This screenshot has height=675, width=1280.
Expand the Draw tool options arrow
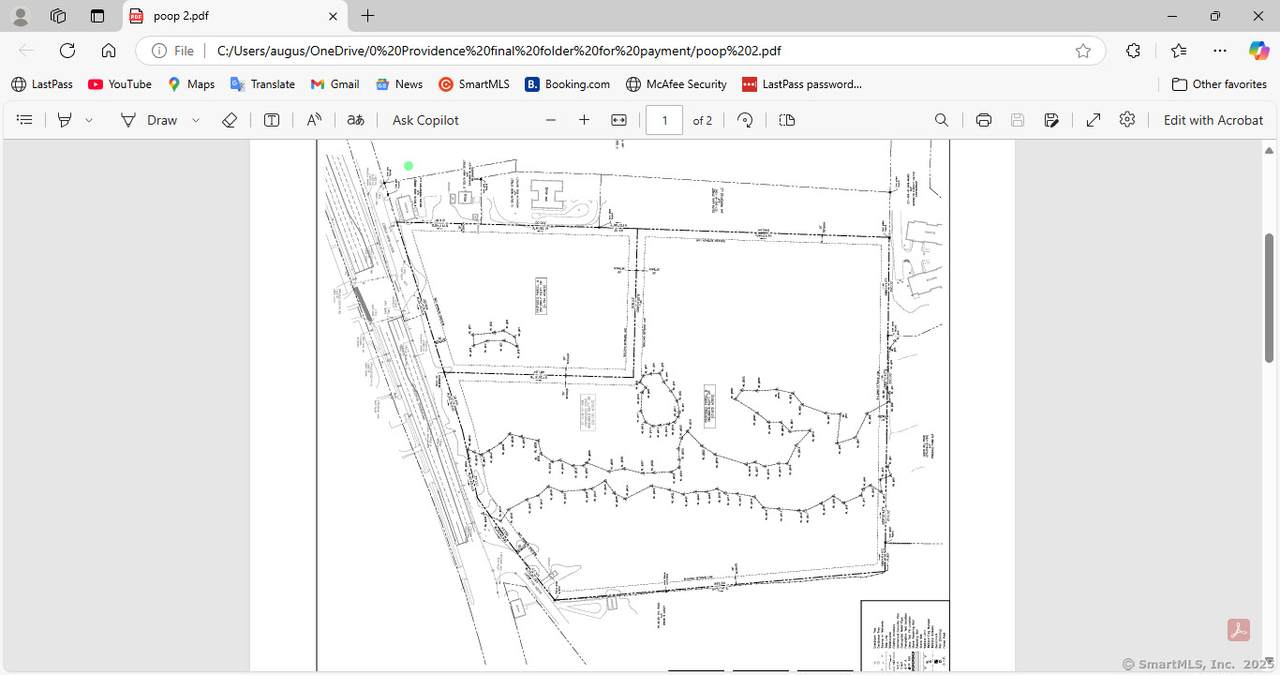pos(196,120)
